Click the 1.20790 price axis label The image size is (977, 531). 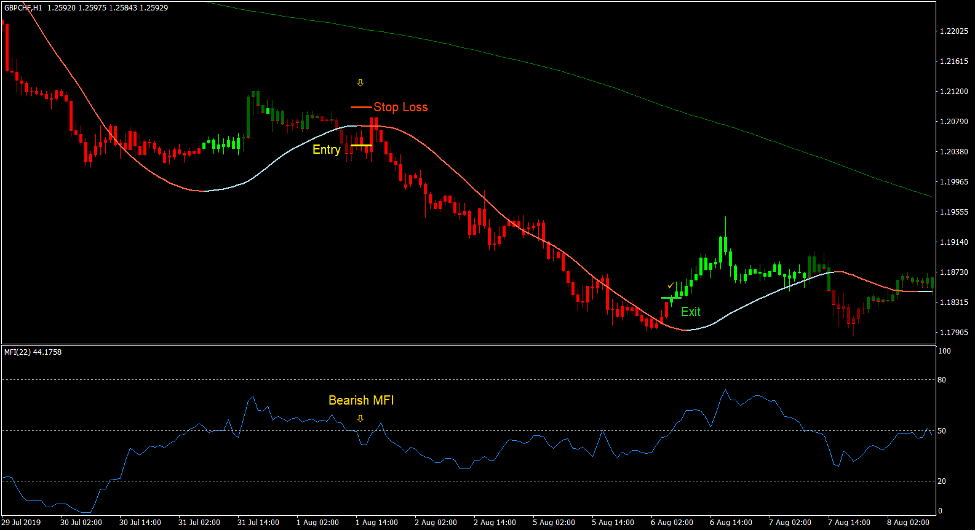[952, 122]
